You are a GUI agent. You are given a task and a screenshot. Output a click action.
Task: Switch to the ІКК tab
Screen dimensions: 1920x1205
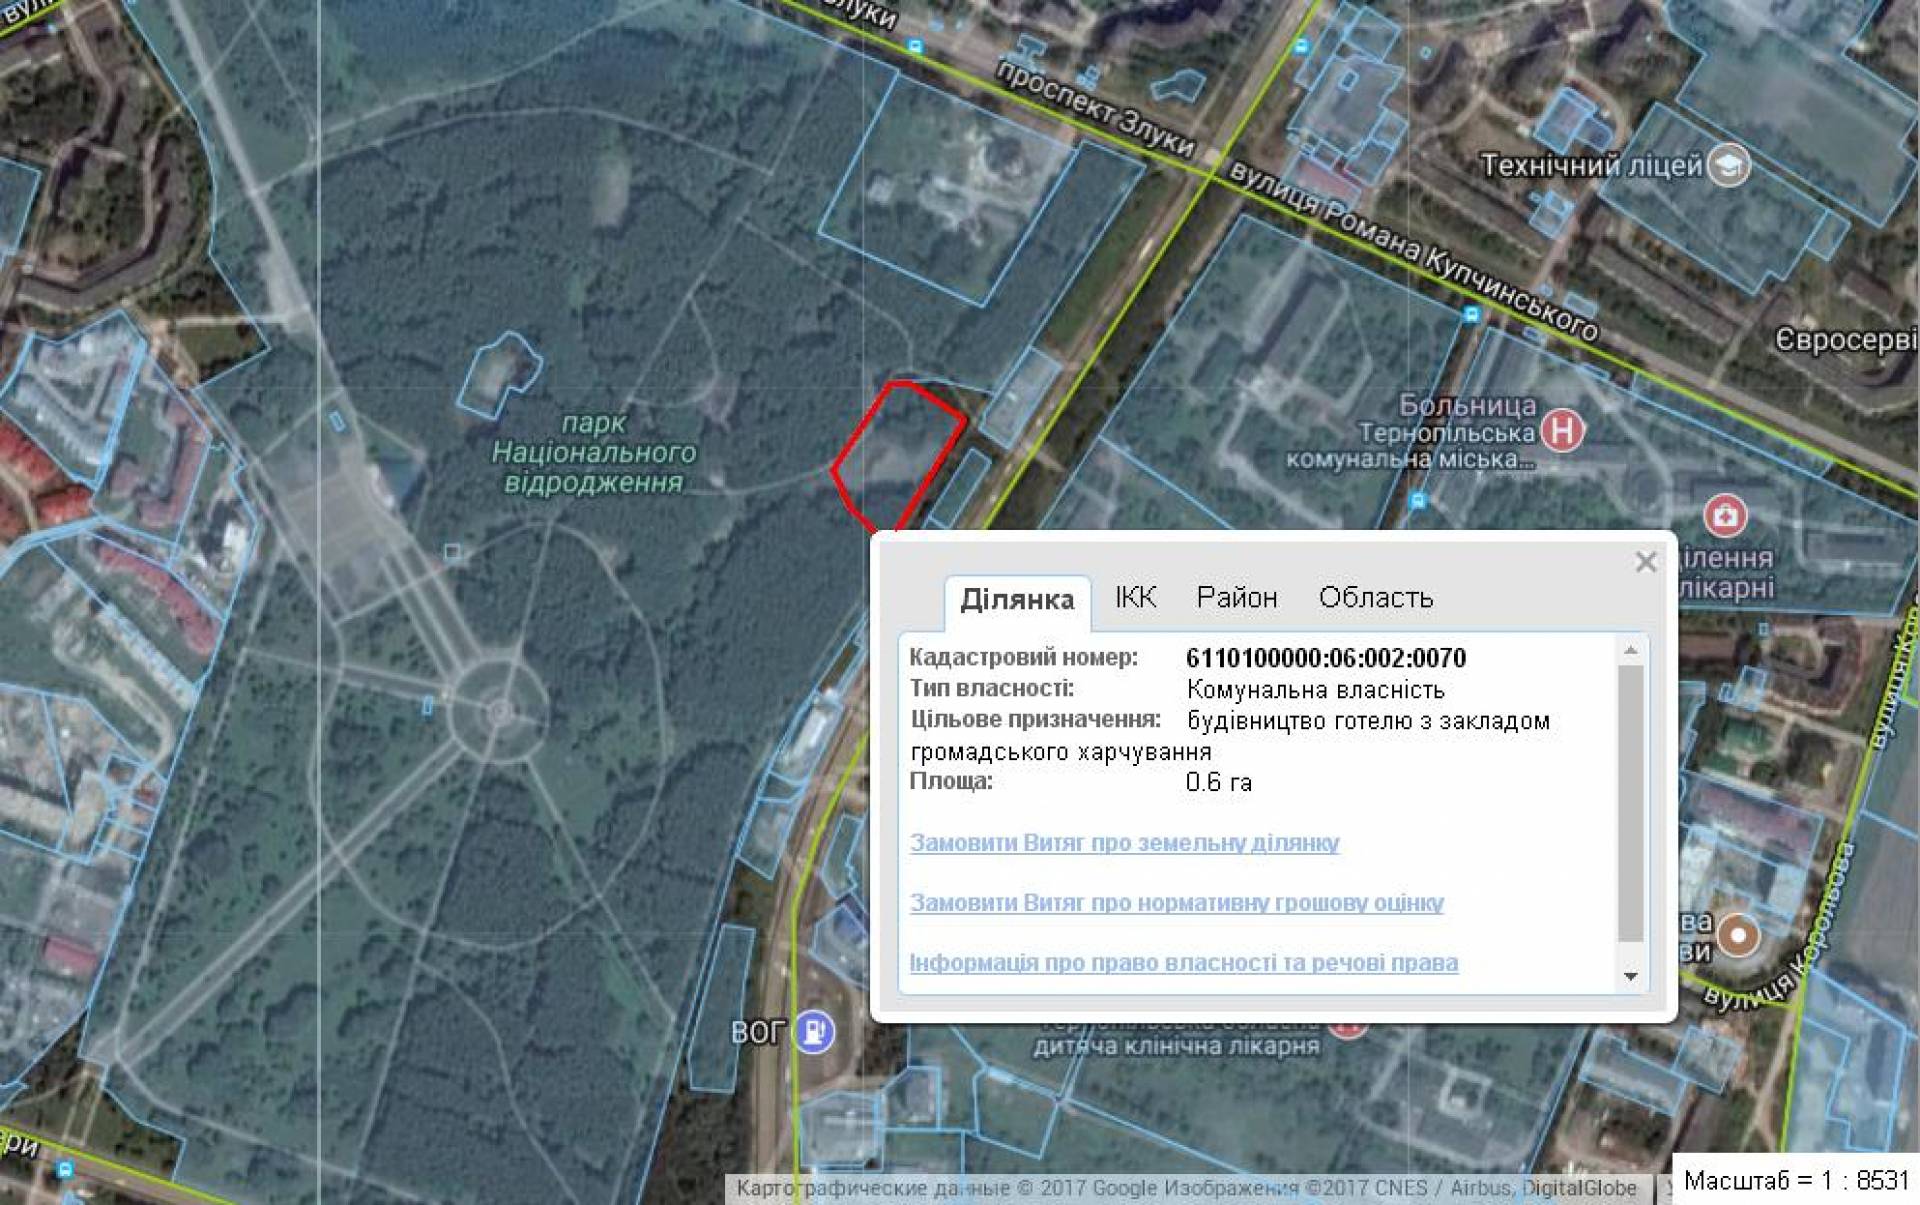1135,598
